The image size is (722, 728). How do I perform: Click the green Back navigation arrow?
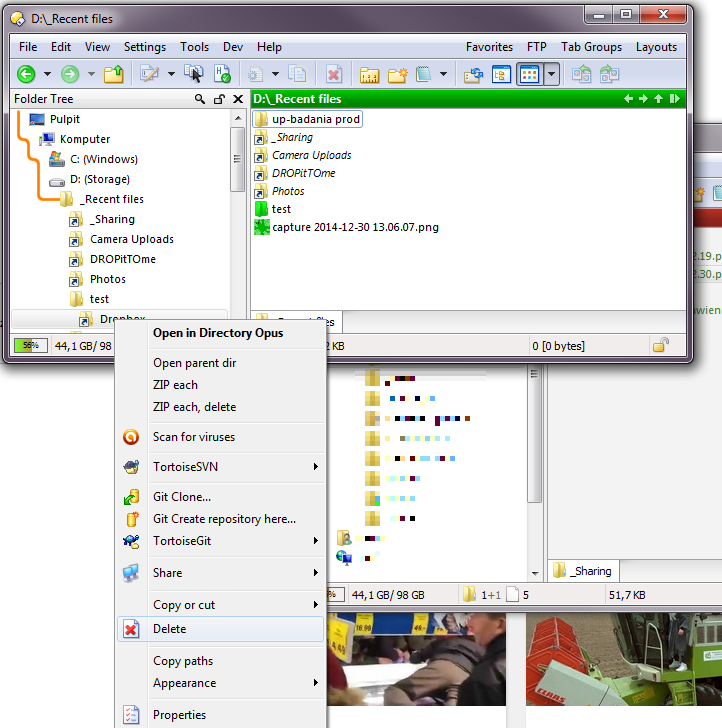tap(26, 74)
